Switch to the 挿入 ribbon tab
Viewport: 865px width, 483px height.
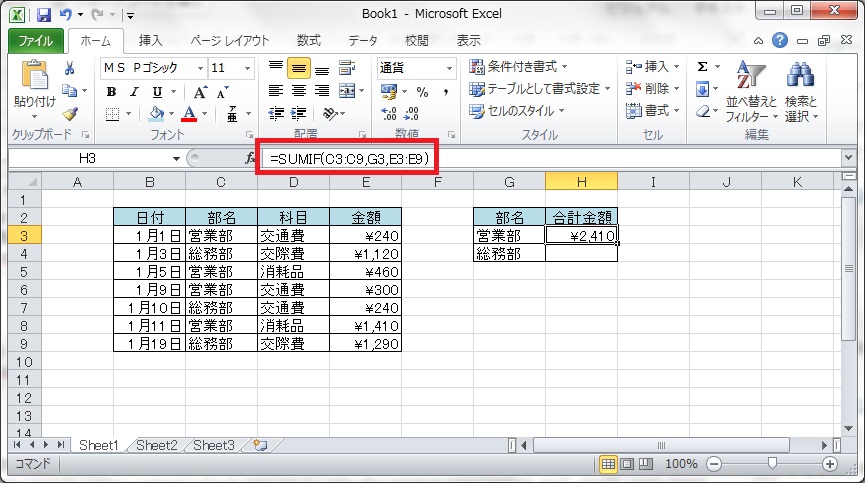click(151, 41)
